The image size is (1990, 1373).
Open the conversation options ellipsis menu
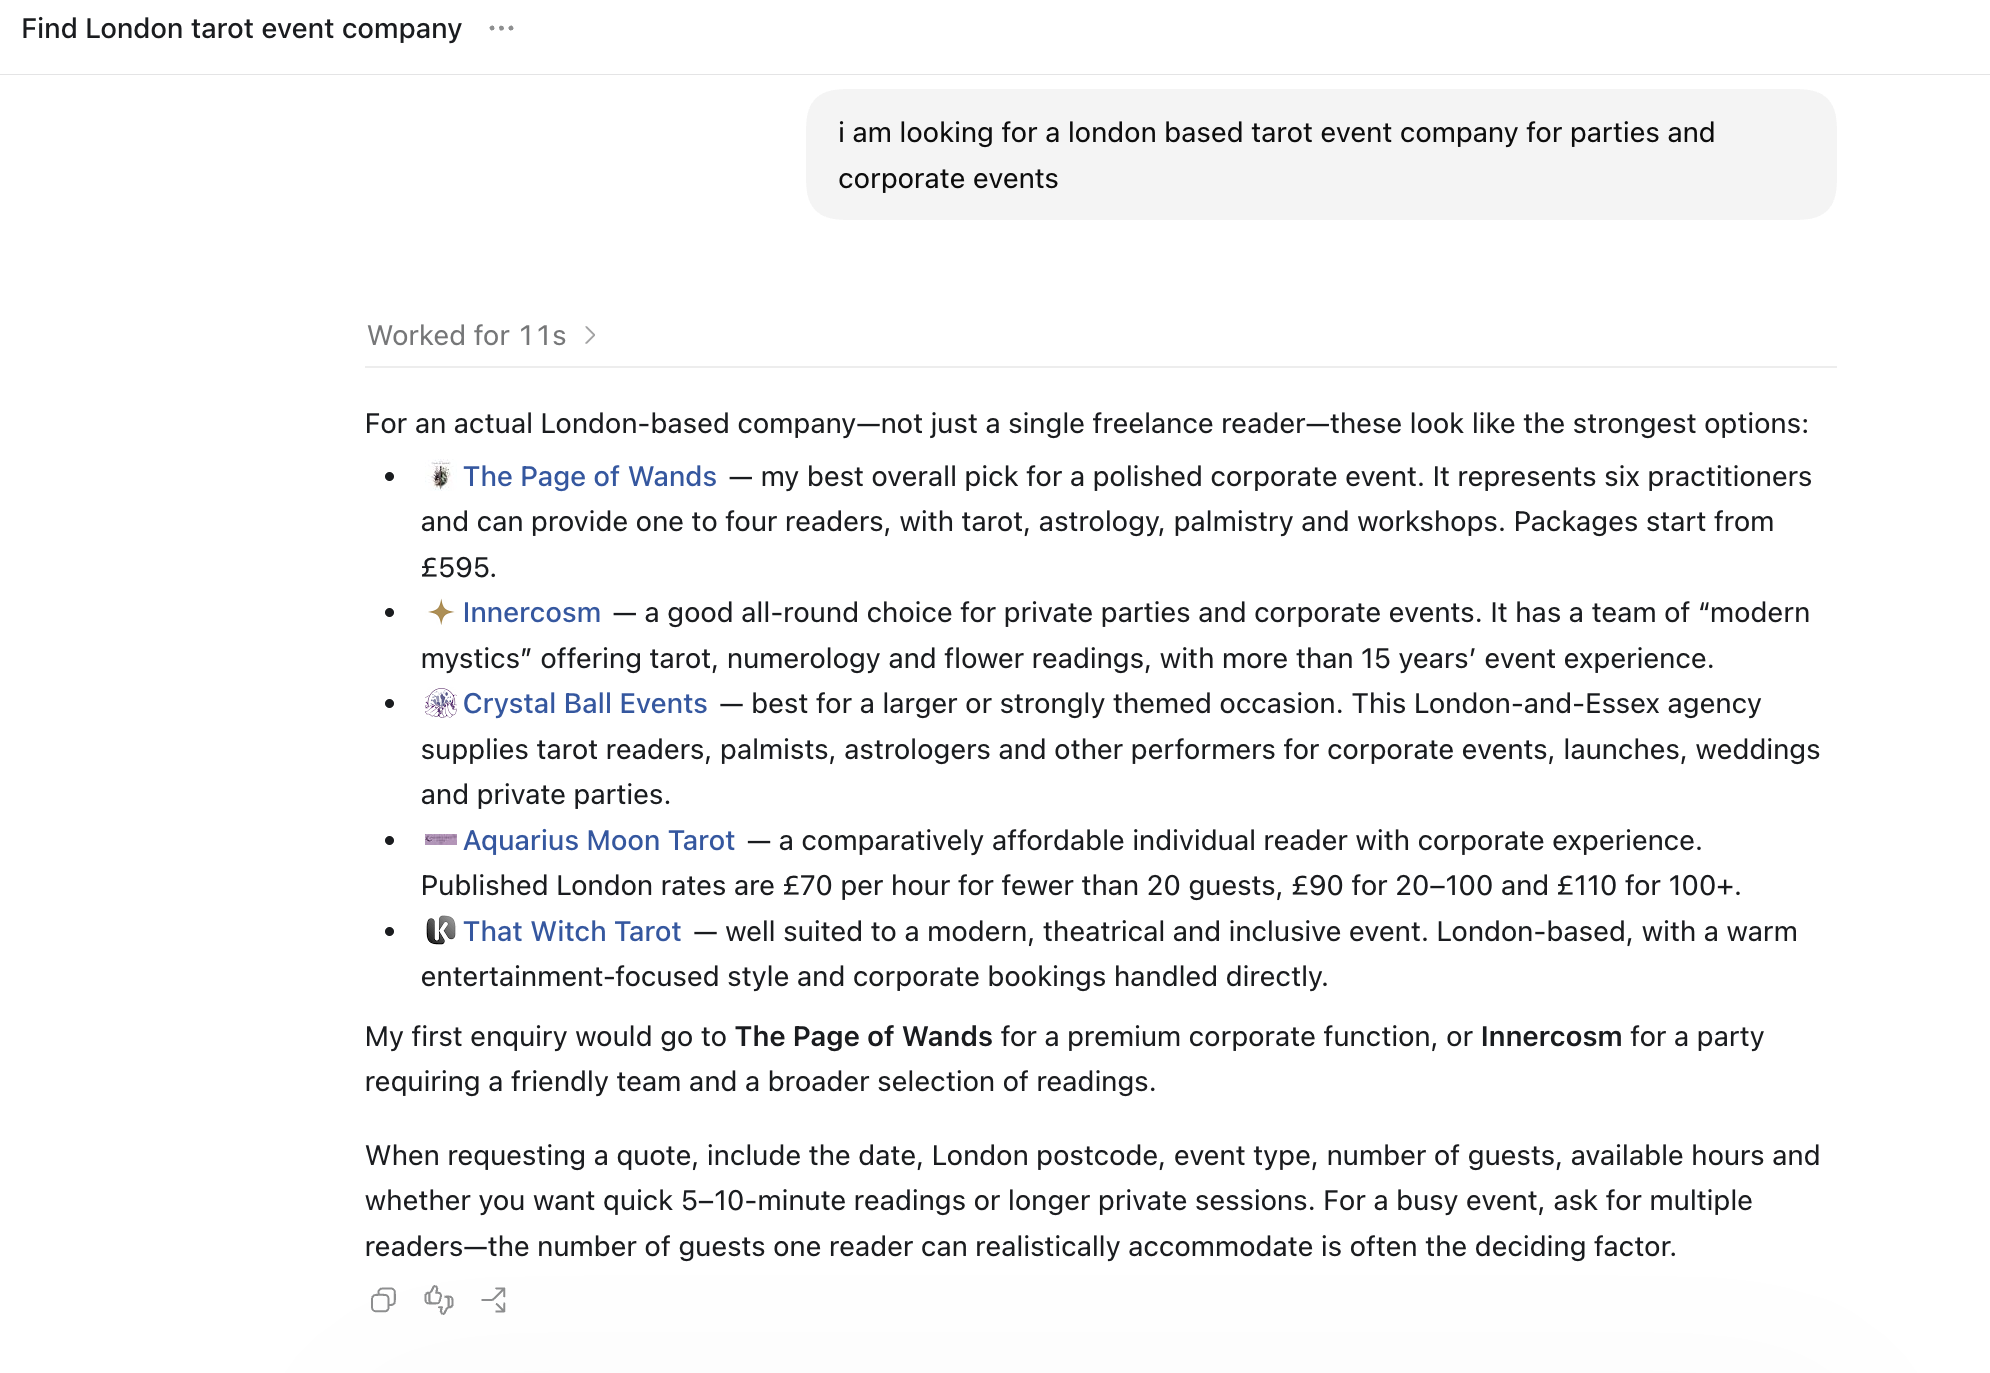click(x=501, y=29)
